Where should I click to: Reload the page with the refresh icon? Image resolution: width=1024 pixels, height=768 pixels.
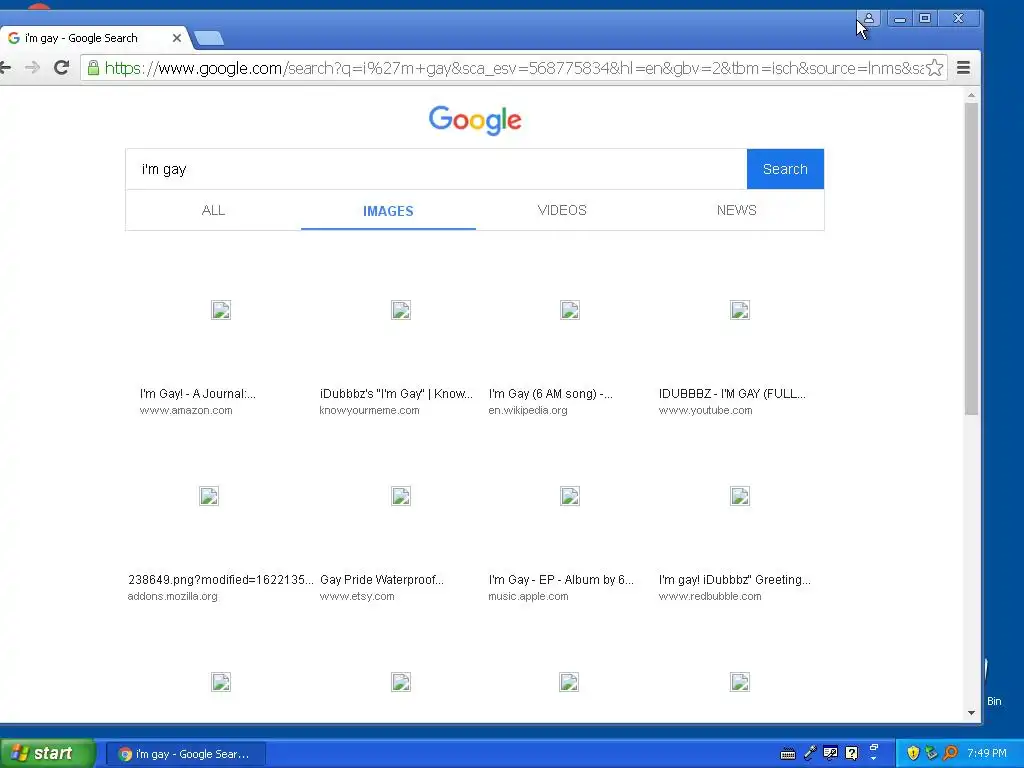61,67
